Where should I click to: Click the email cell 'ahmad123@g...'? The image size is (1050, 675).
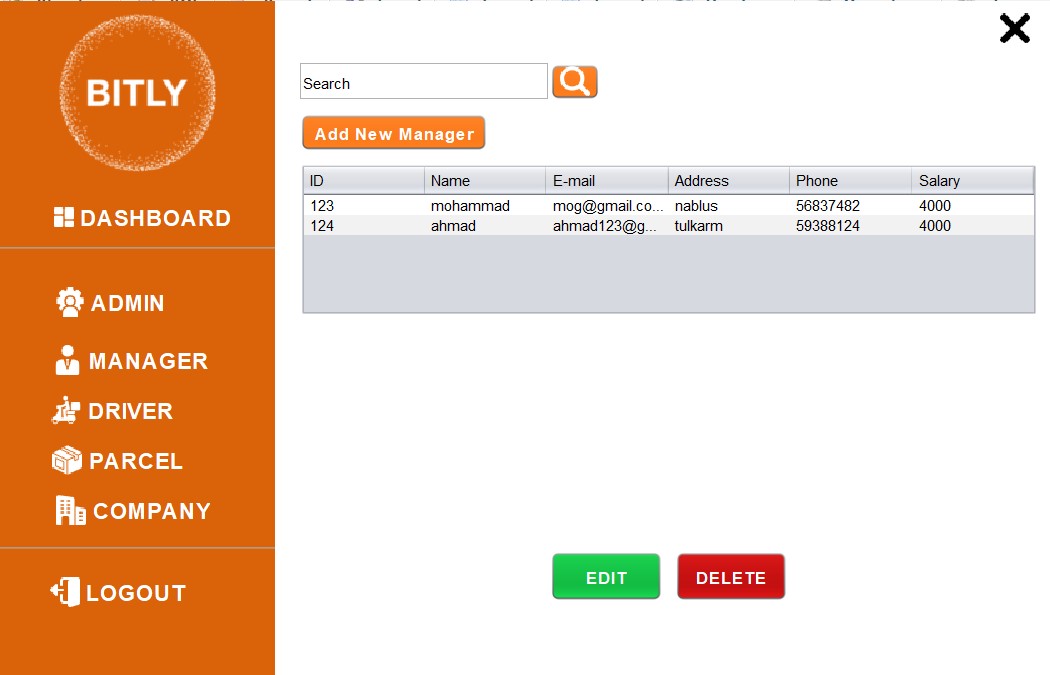coord(605,226)
